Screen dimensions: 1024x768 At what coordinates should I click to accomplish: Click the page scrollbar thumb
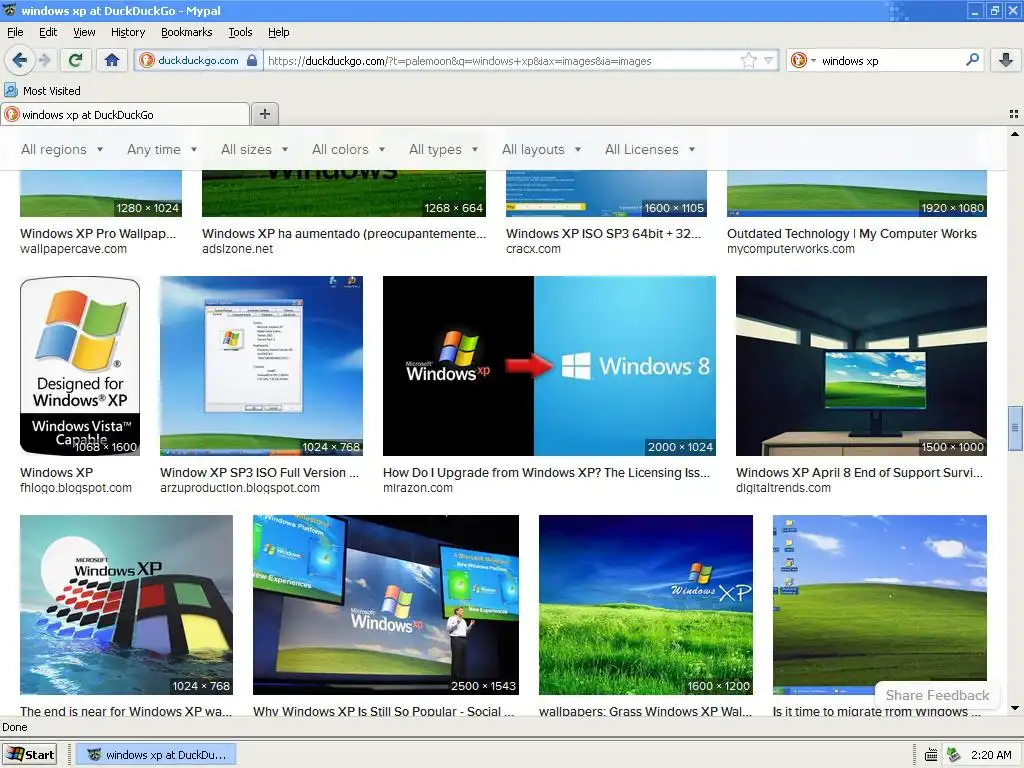pos(1014,428)
